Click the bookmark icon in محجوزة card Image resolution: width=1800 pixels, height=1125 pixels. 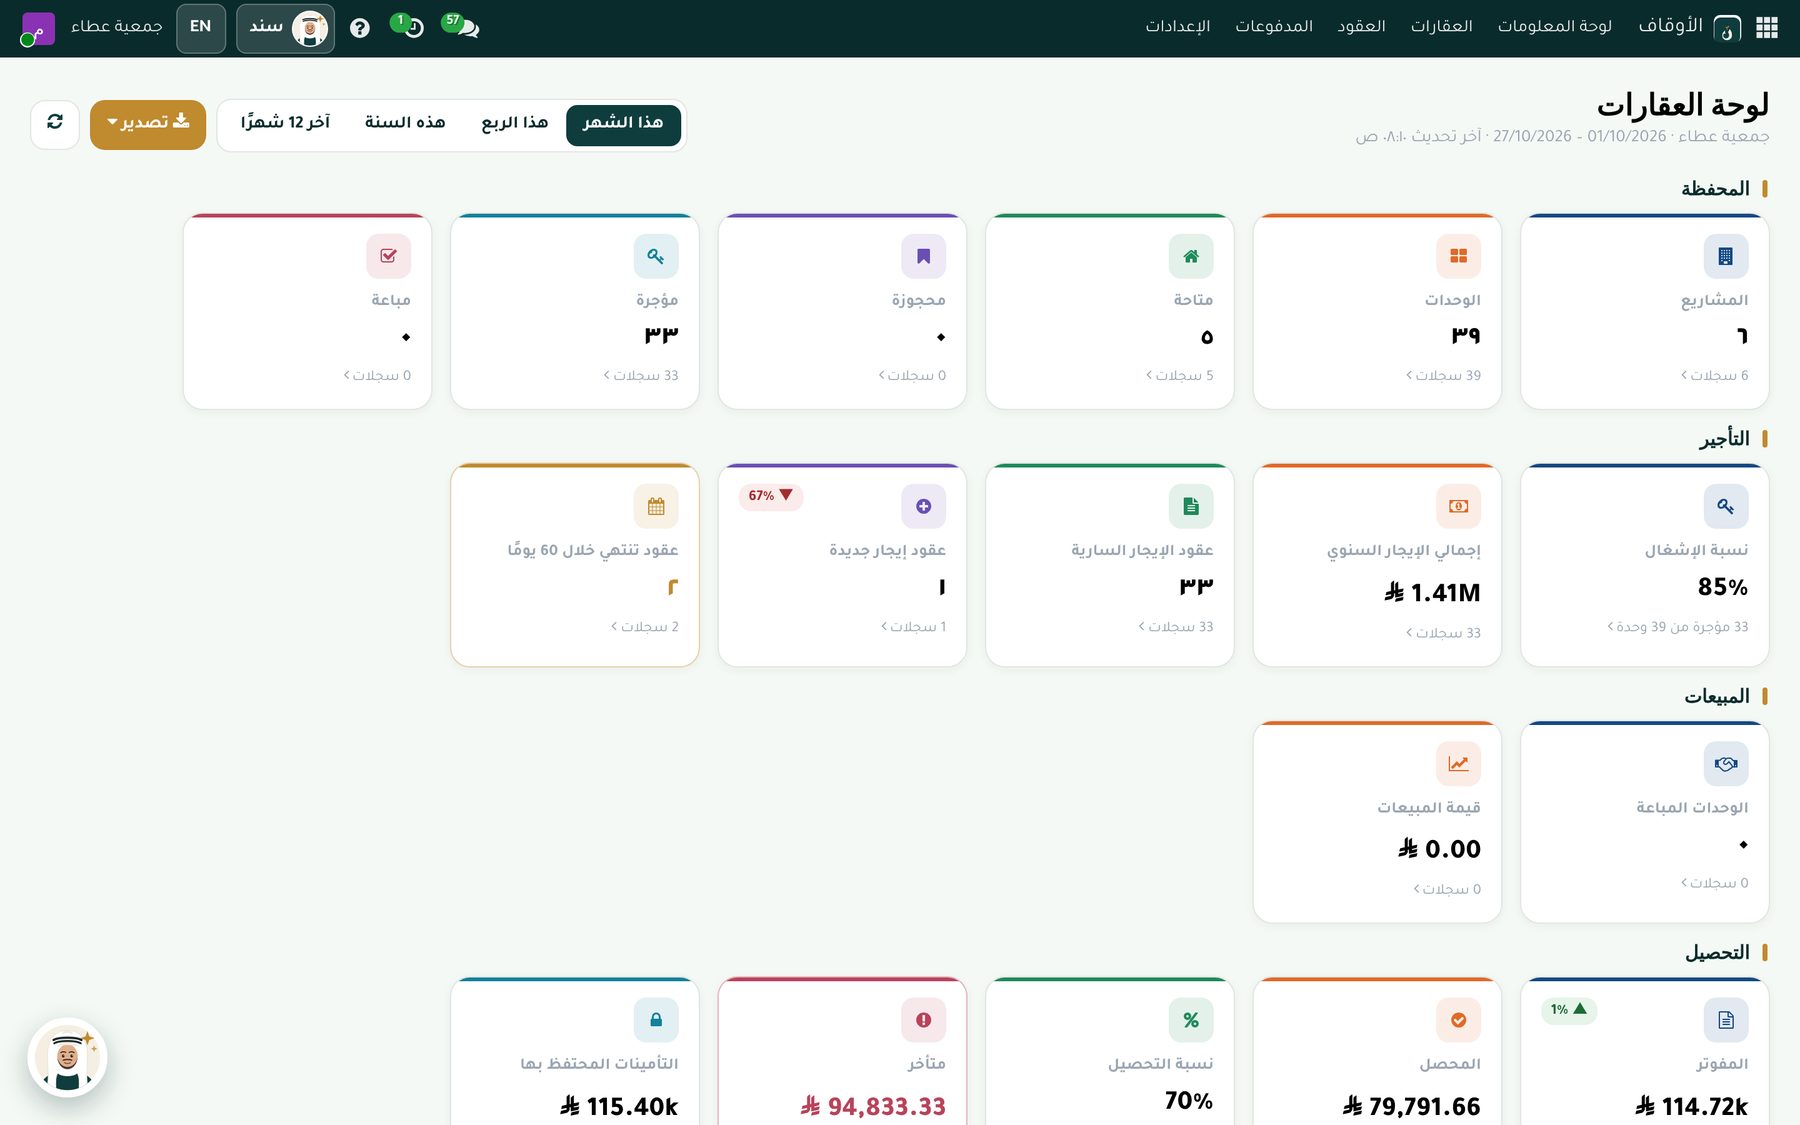click(924, 256)
